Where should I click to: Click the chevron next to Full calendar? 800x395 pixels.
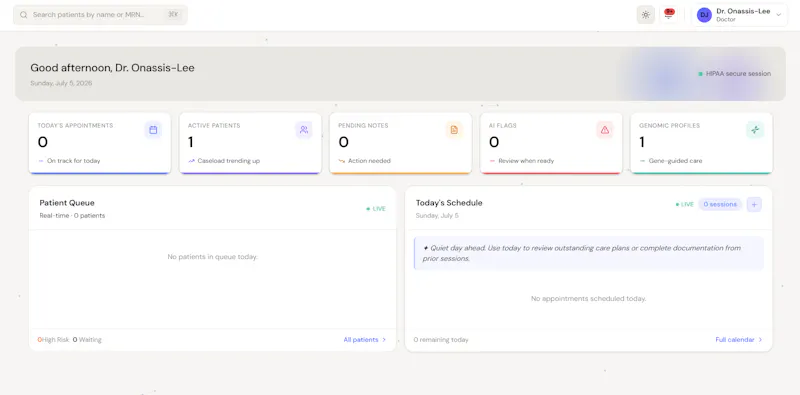pyautogui.click(x=760, y=340)
